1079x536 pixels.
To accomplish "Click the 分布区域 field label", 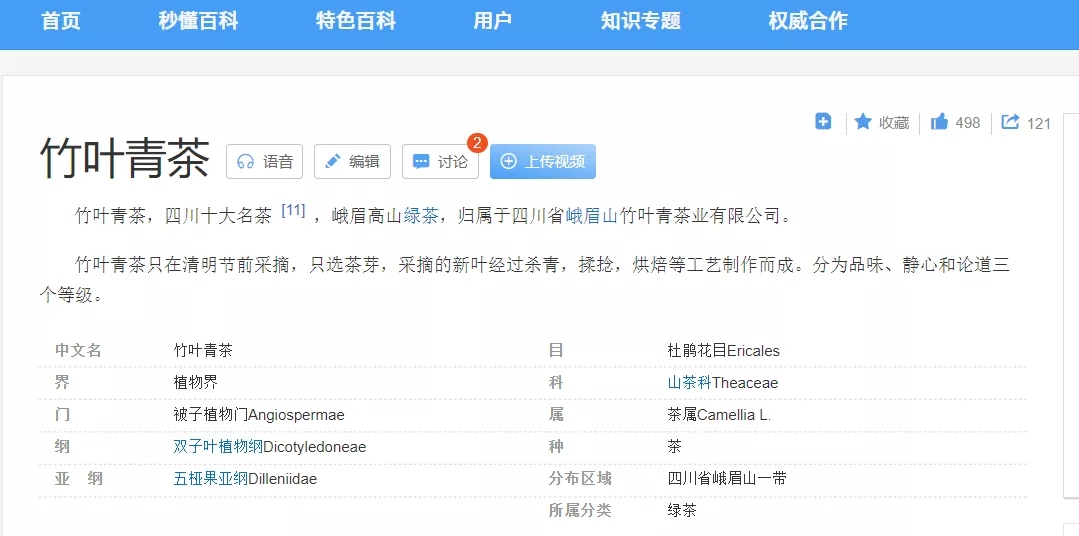I will point(579,478).
